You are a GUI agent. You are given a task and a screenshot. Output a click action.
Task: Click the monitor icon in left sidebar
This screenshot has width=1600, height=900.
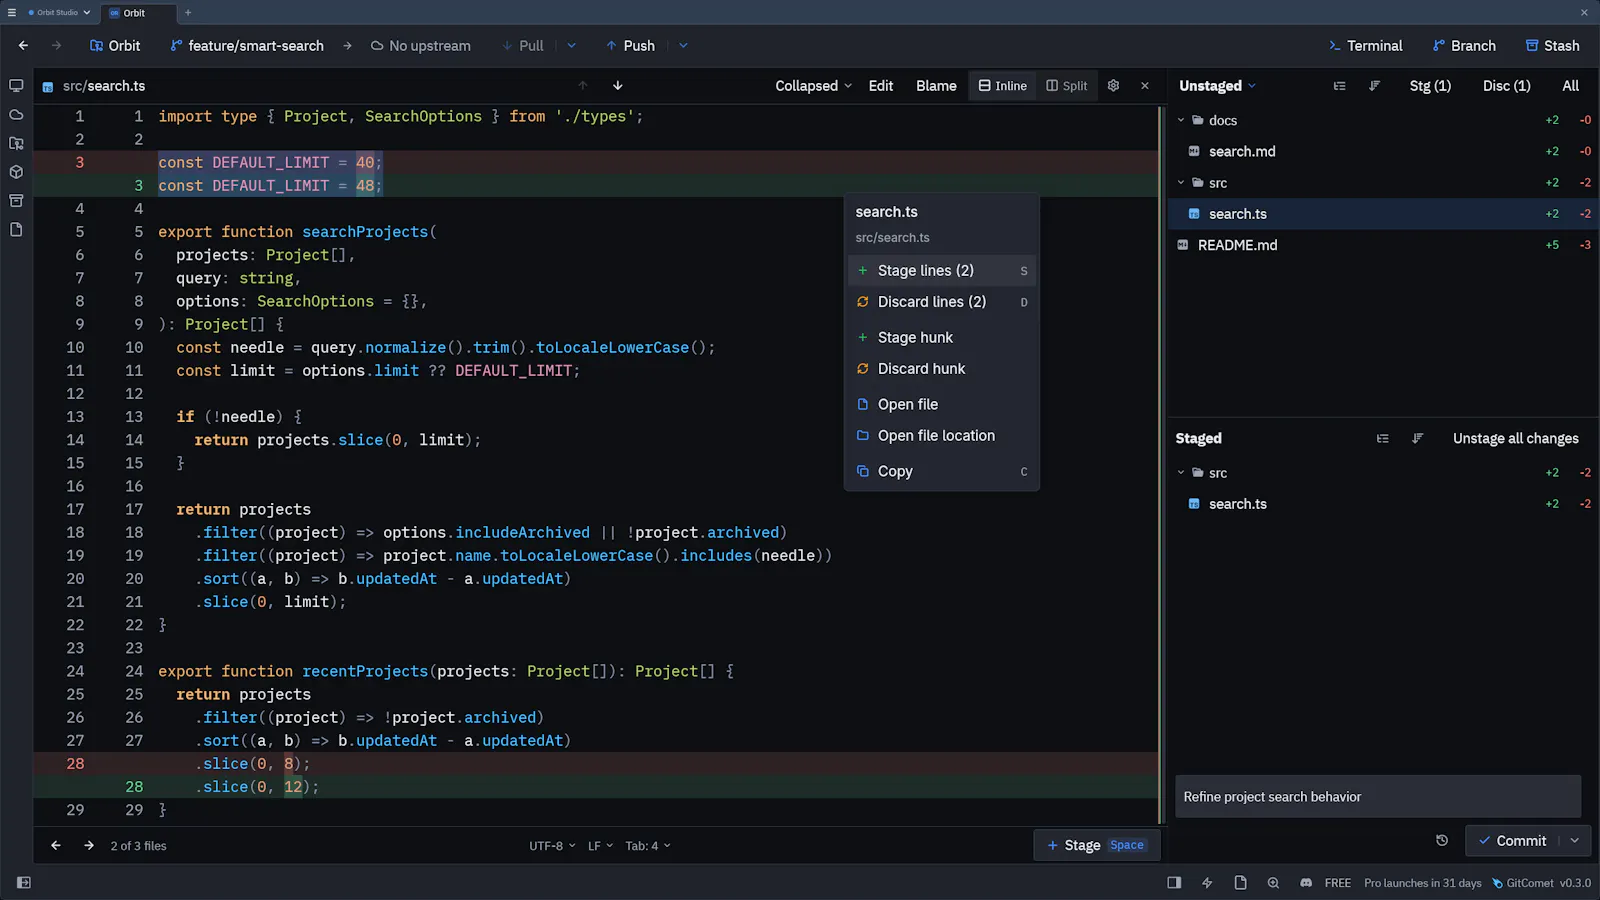(x=16, y=86)
